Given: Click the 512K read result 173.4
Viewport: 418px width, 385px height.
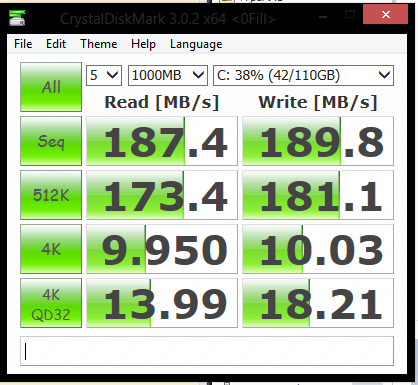Looking at the screenshot, I should [x=162, y=195].
